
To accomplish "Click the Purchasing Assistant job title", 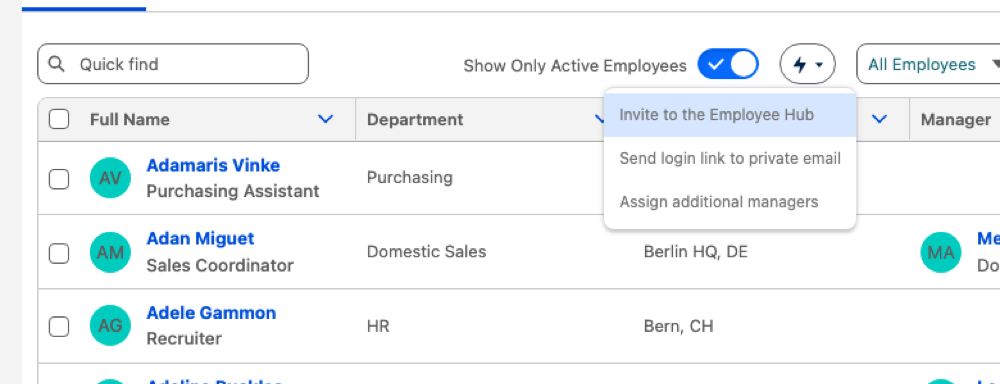I will coord(233,191).
